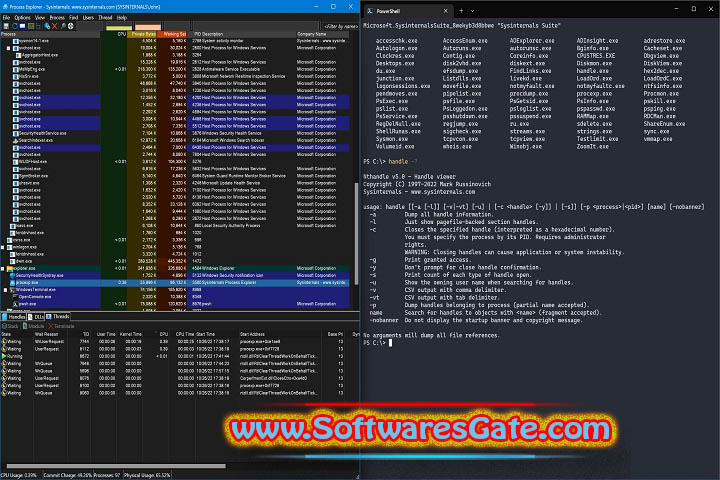
Task: Open the View menu
Action: tap(40, 17)
